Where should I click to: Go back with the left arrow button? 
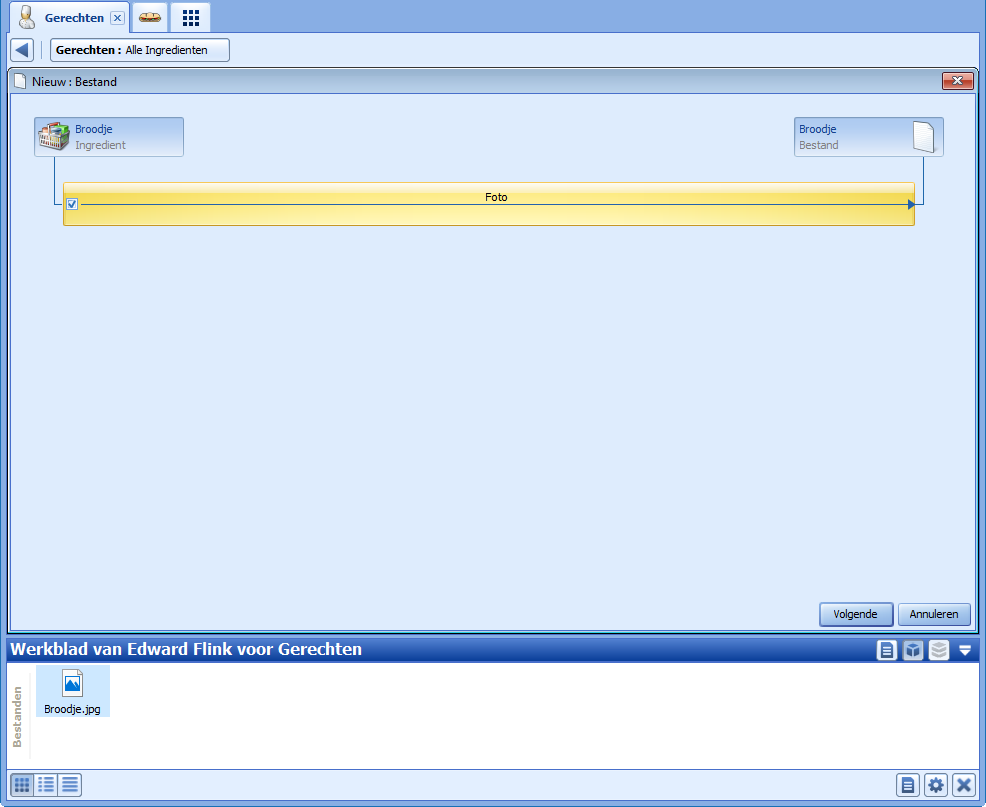click(23, 50)
